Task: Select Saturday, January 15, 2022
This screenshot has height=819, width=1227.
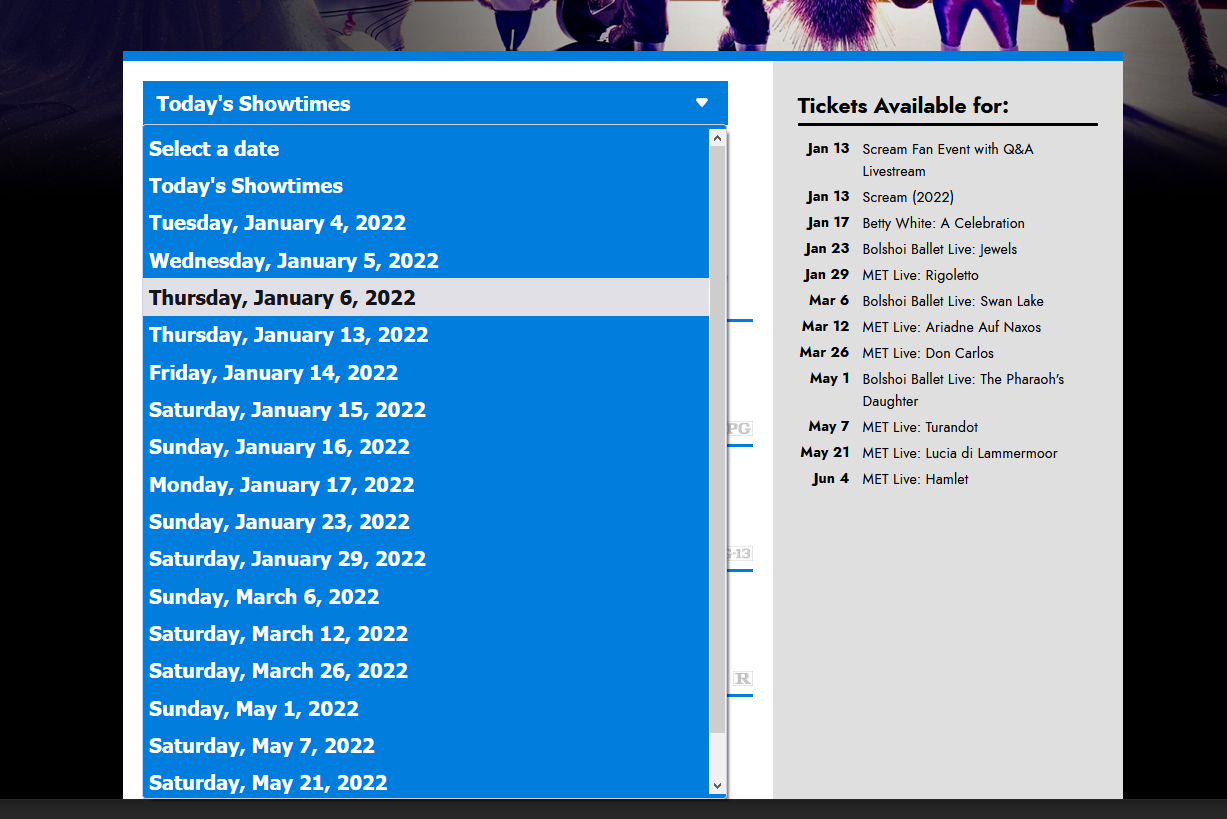Action: (426, 410)
